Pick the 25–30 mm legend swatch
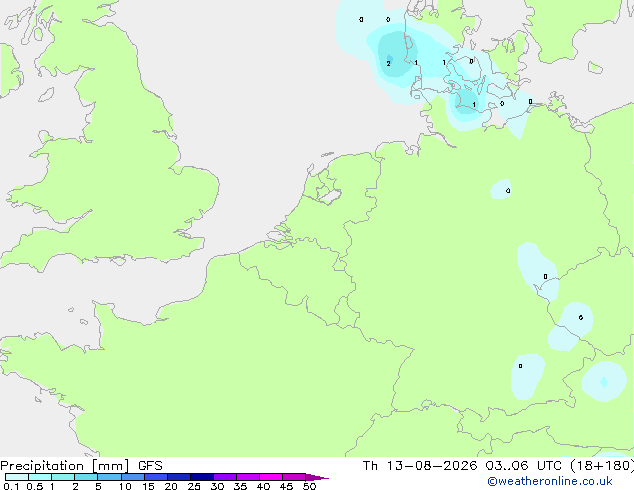Viewport: 634px width, 490px height. [201, 477]
